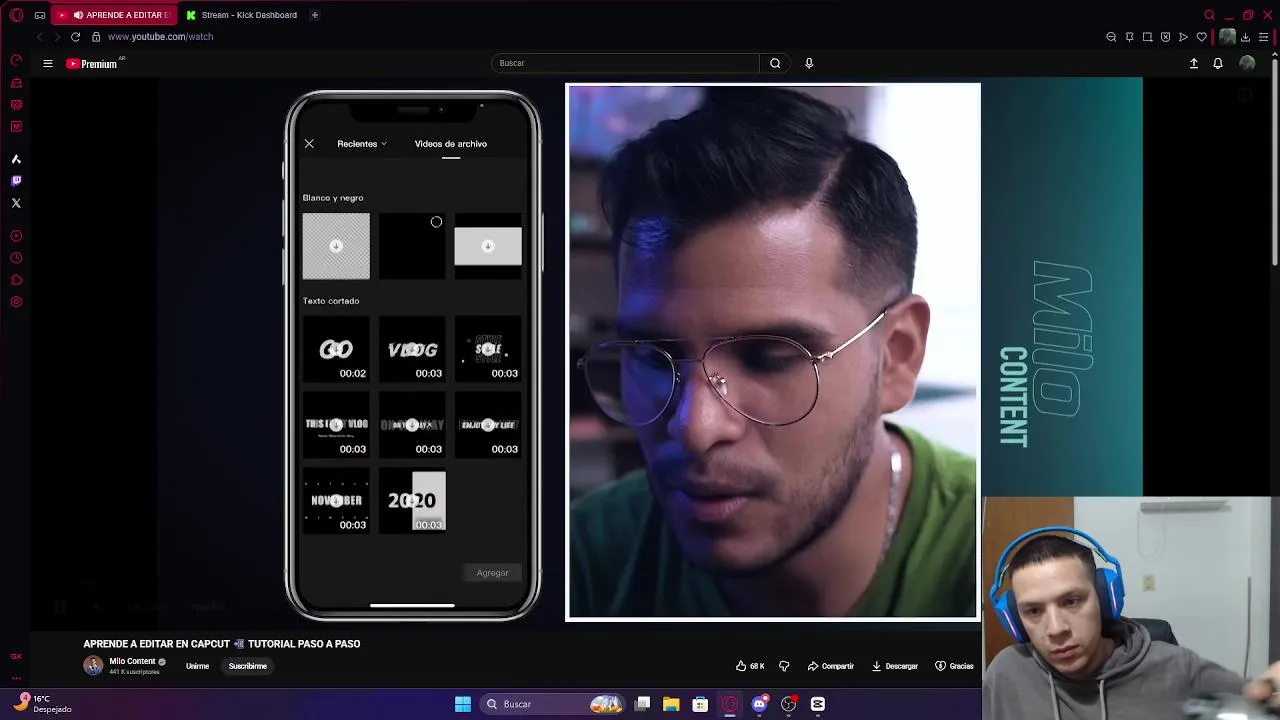
Task: Choose the 2020 cut-text clip
Action: tap(412, 501)
